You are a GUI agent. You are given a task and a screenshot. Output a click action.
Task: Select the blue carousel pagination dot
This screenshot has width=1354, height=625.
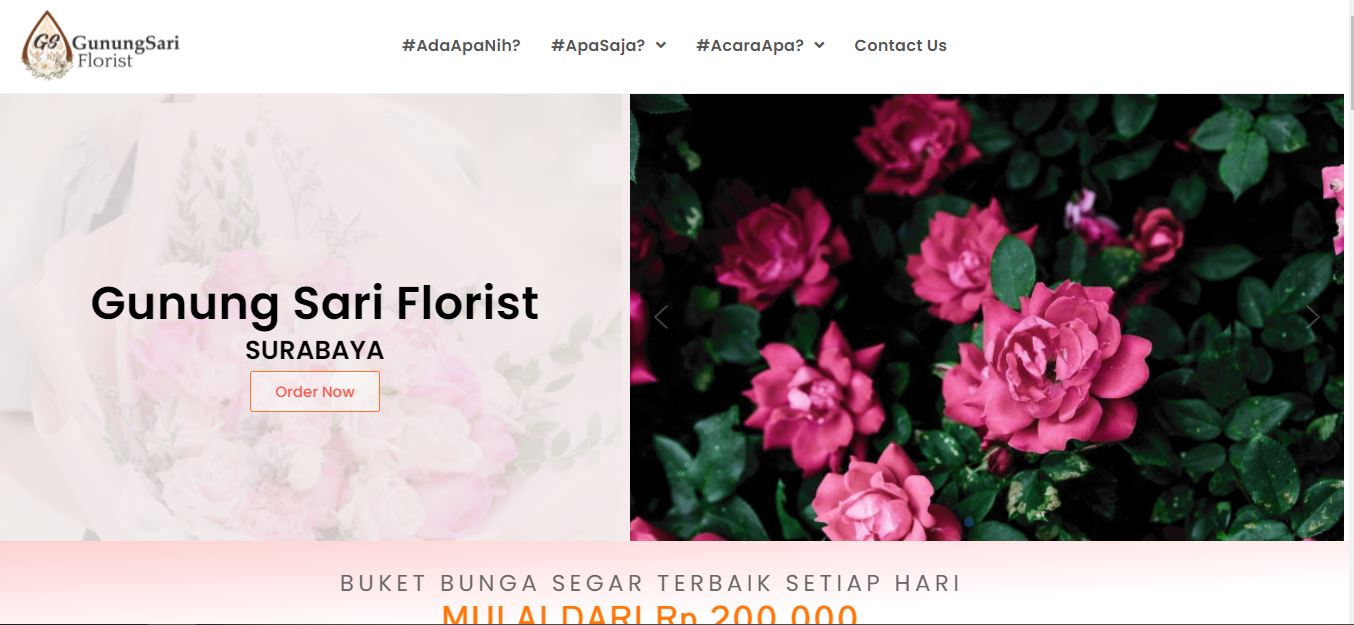point(968,521)
